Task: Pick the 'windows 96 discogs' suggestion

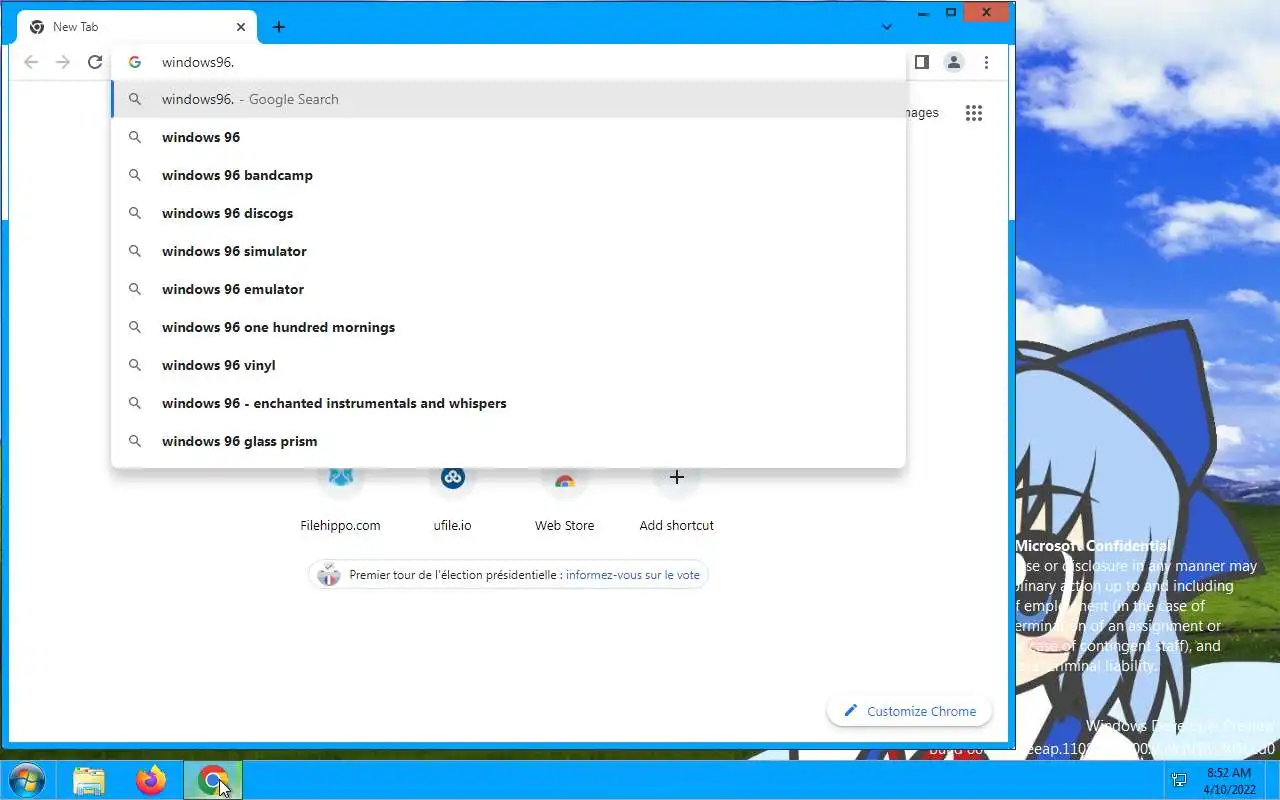Action: 508,213
